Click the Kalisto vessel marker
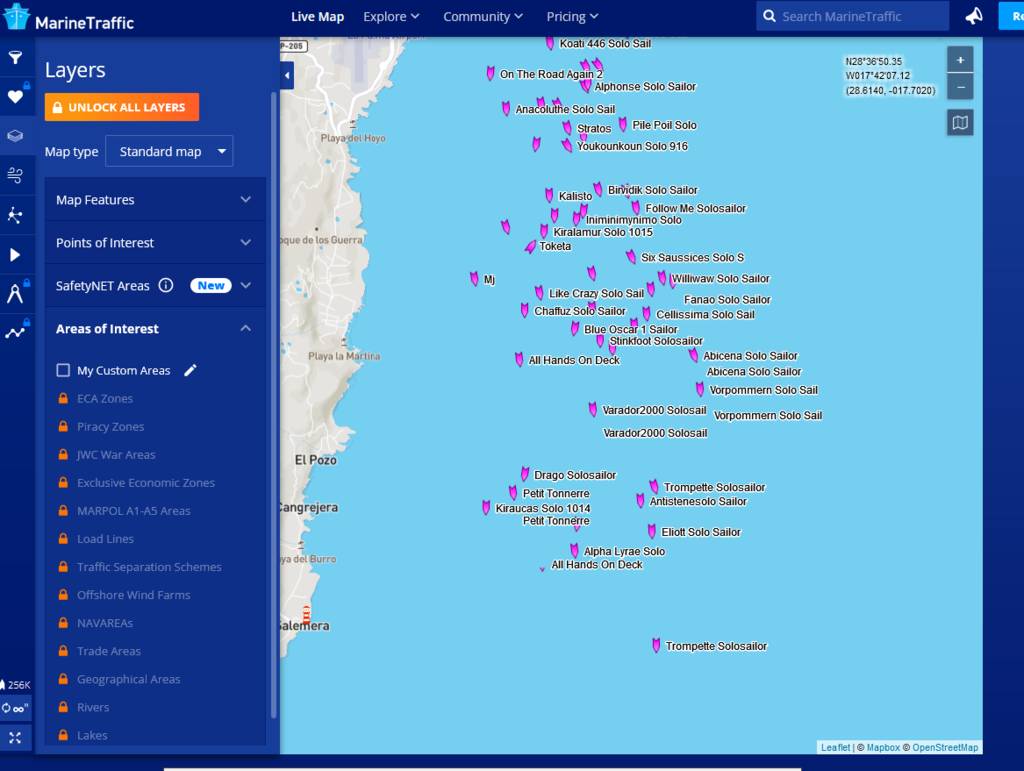The width and height of the screenshot is (1024, 771). pyautogui.click(x=549, y=195)
